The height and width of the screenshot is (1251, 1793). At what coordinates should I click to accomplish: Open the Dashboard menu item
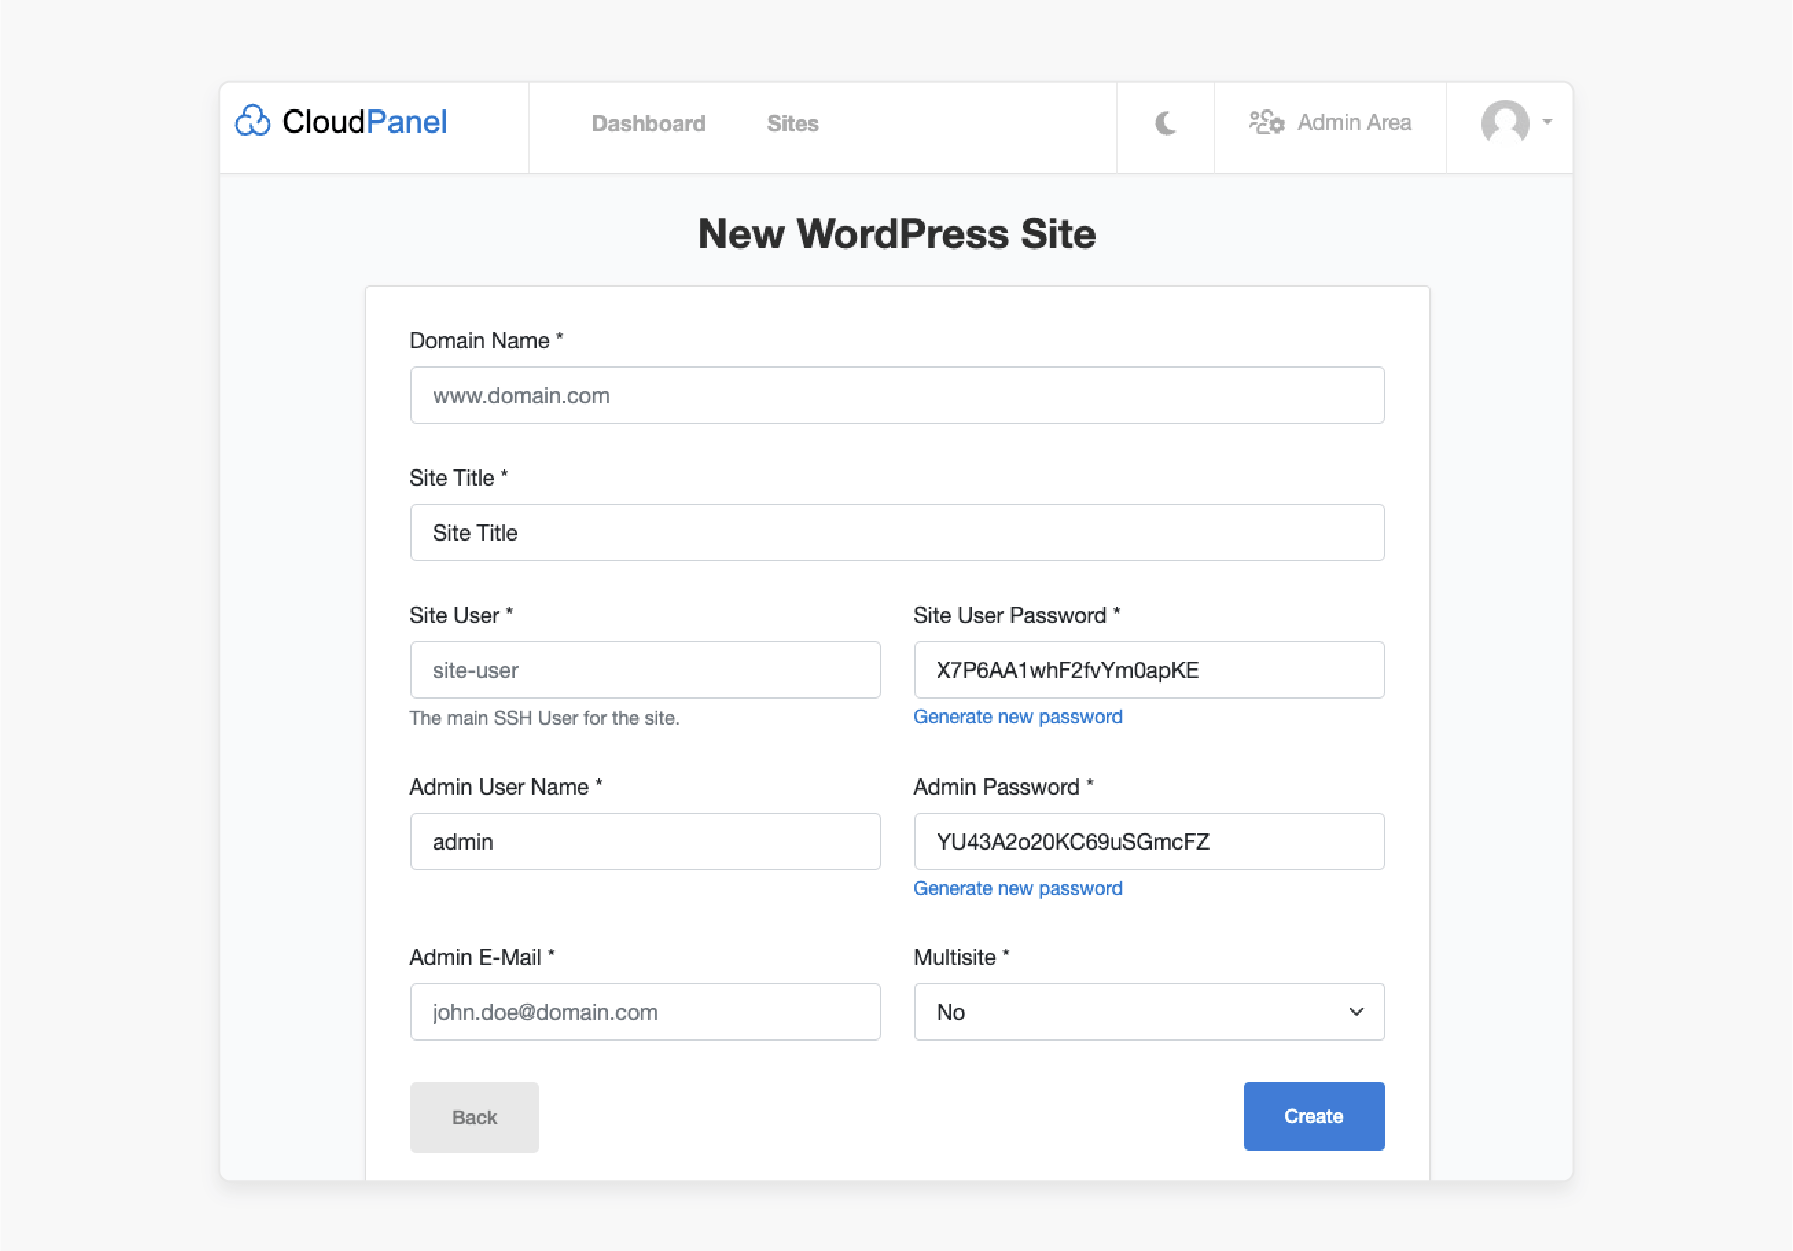coord(648,123)
